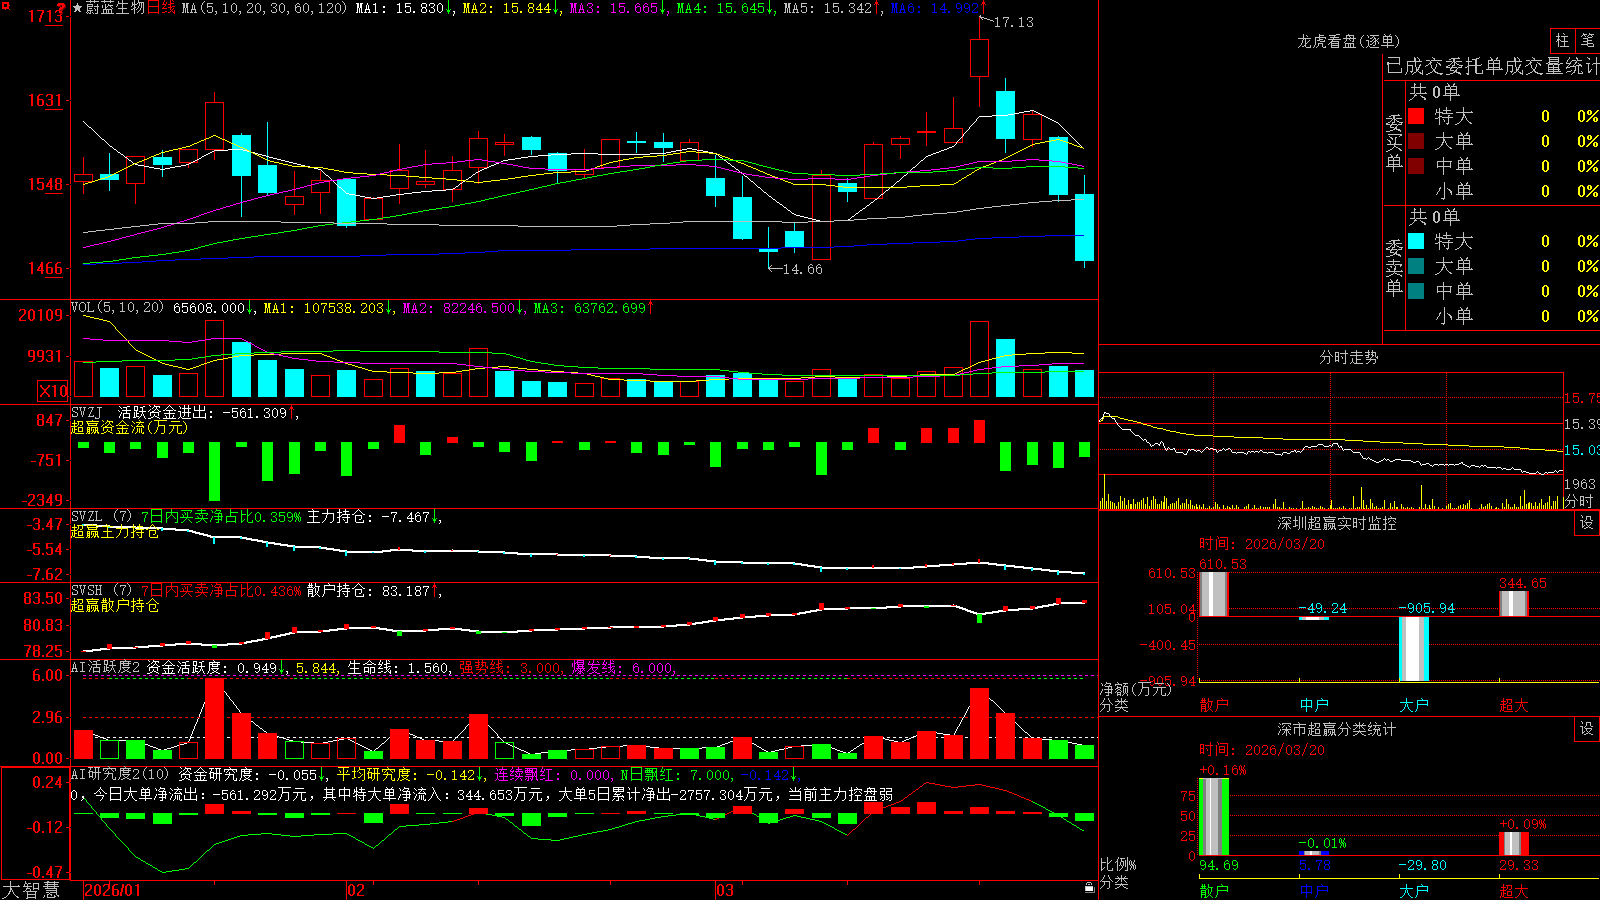Click the cyan 特大 sell order swatch
The width and height of the screenshot is (1600, 900).
coord(1416,241)
